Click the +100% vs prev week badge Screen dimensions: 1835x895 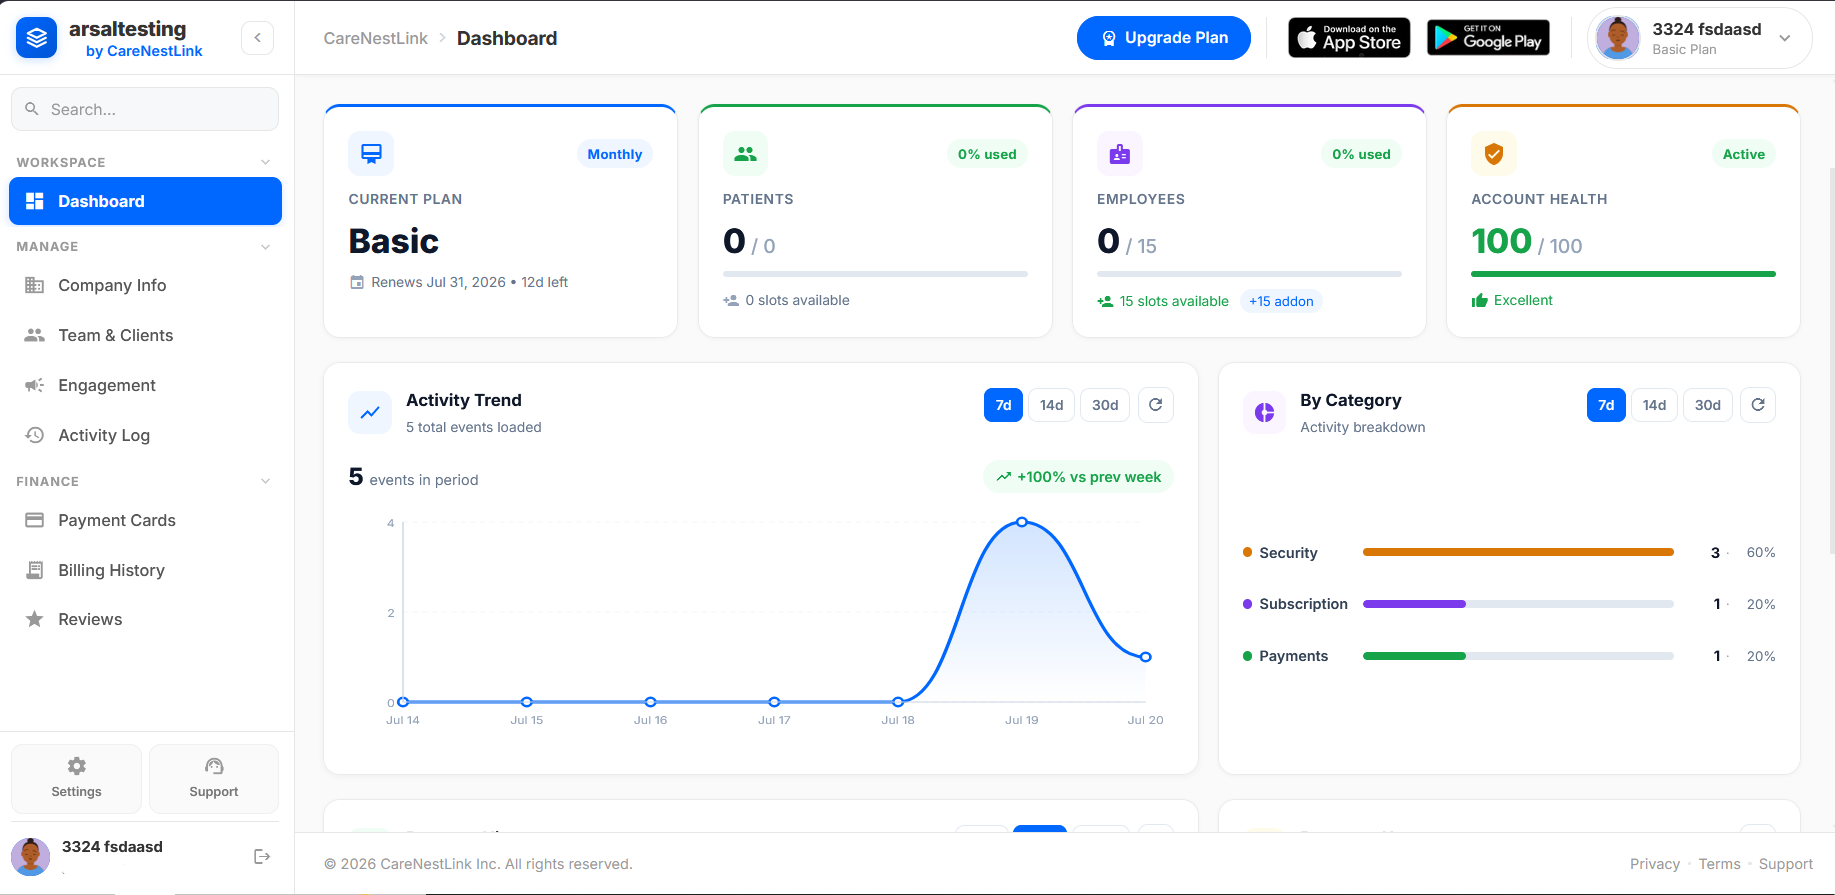point(1078,477)
